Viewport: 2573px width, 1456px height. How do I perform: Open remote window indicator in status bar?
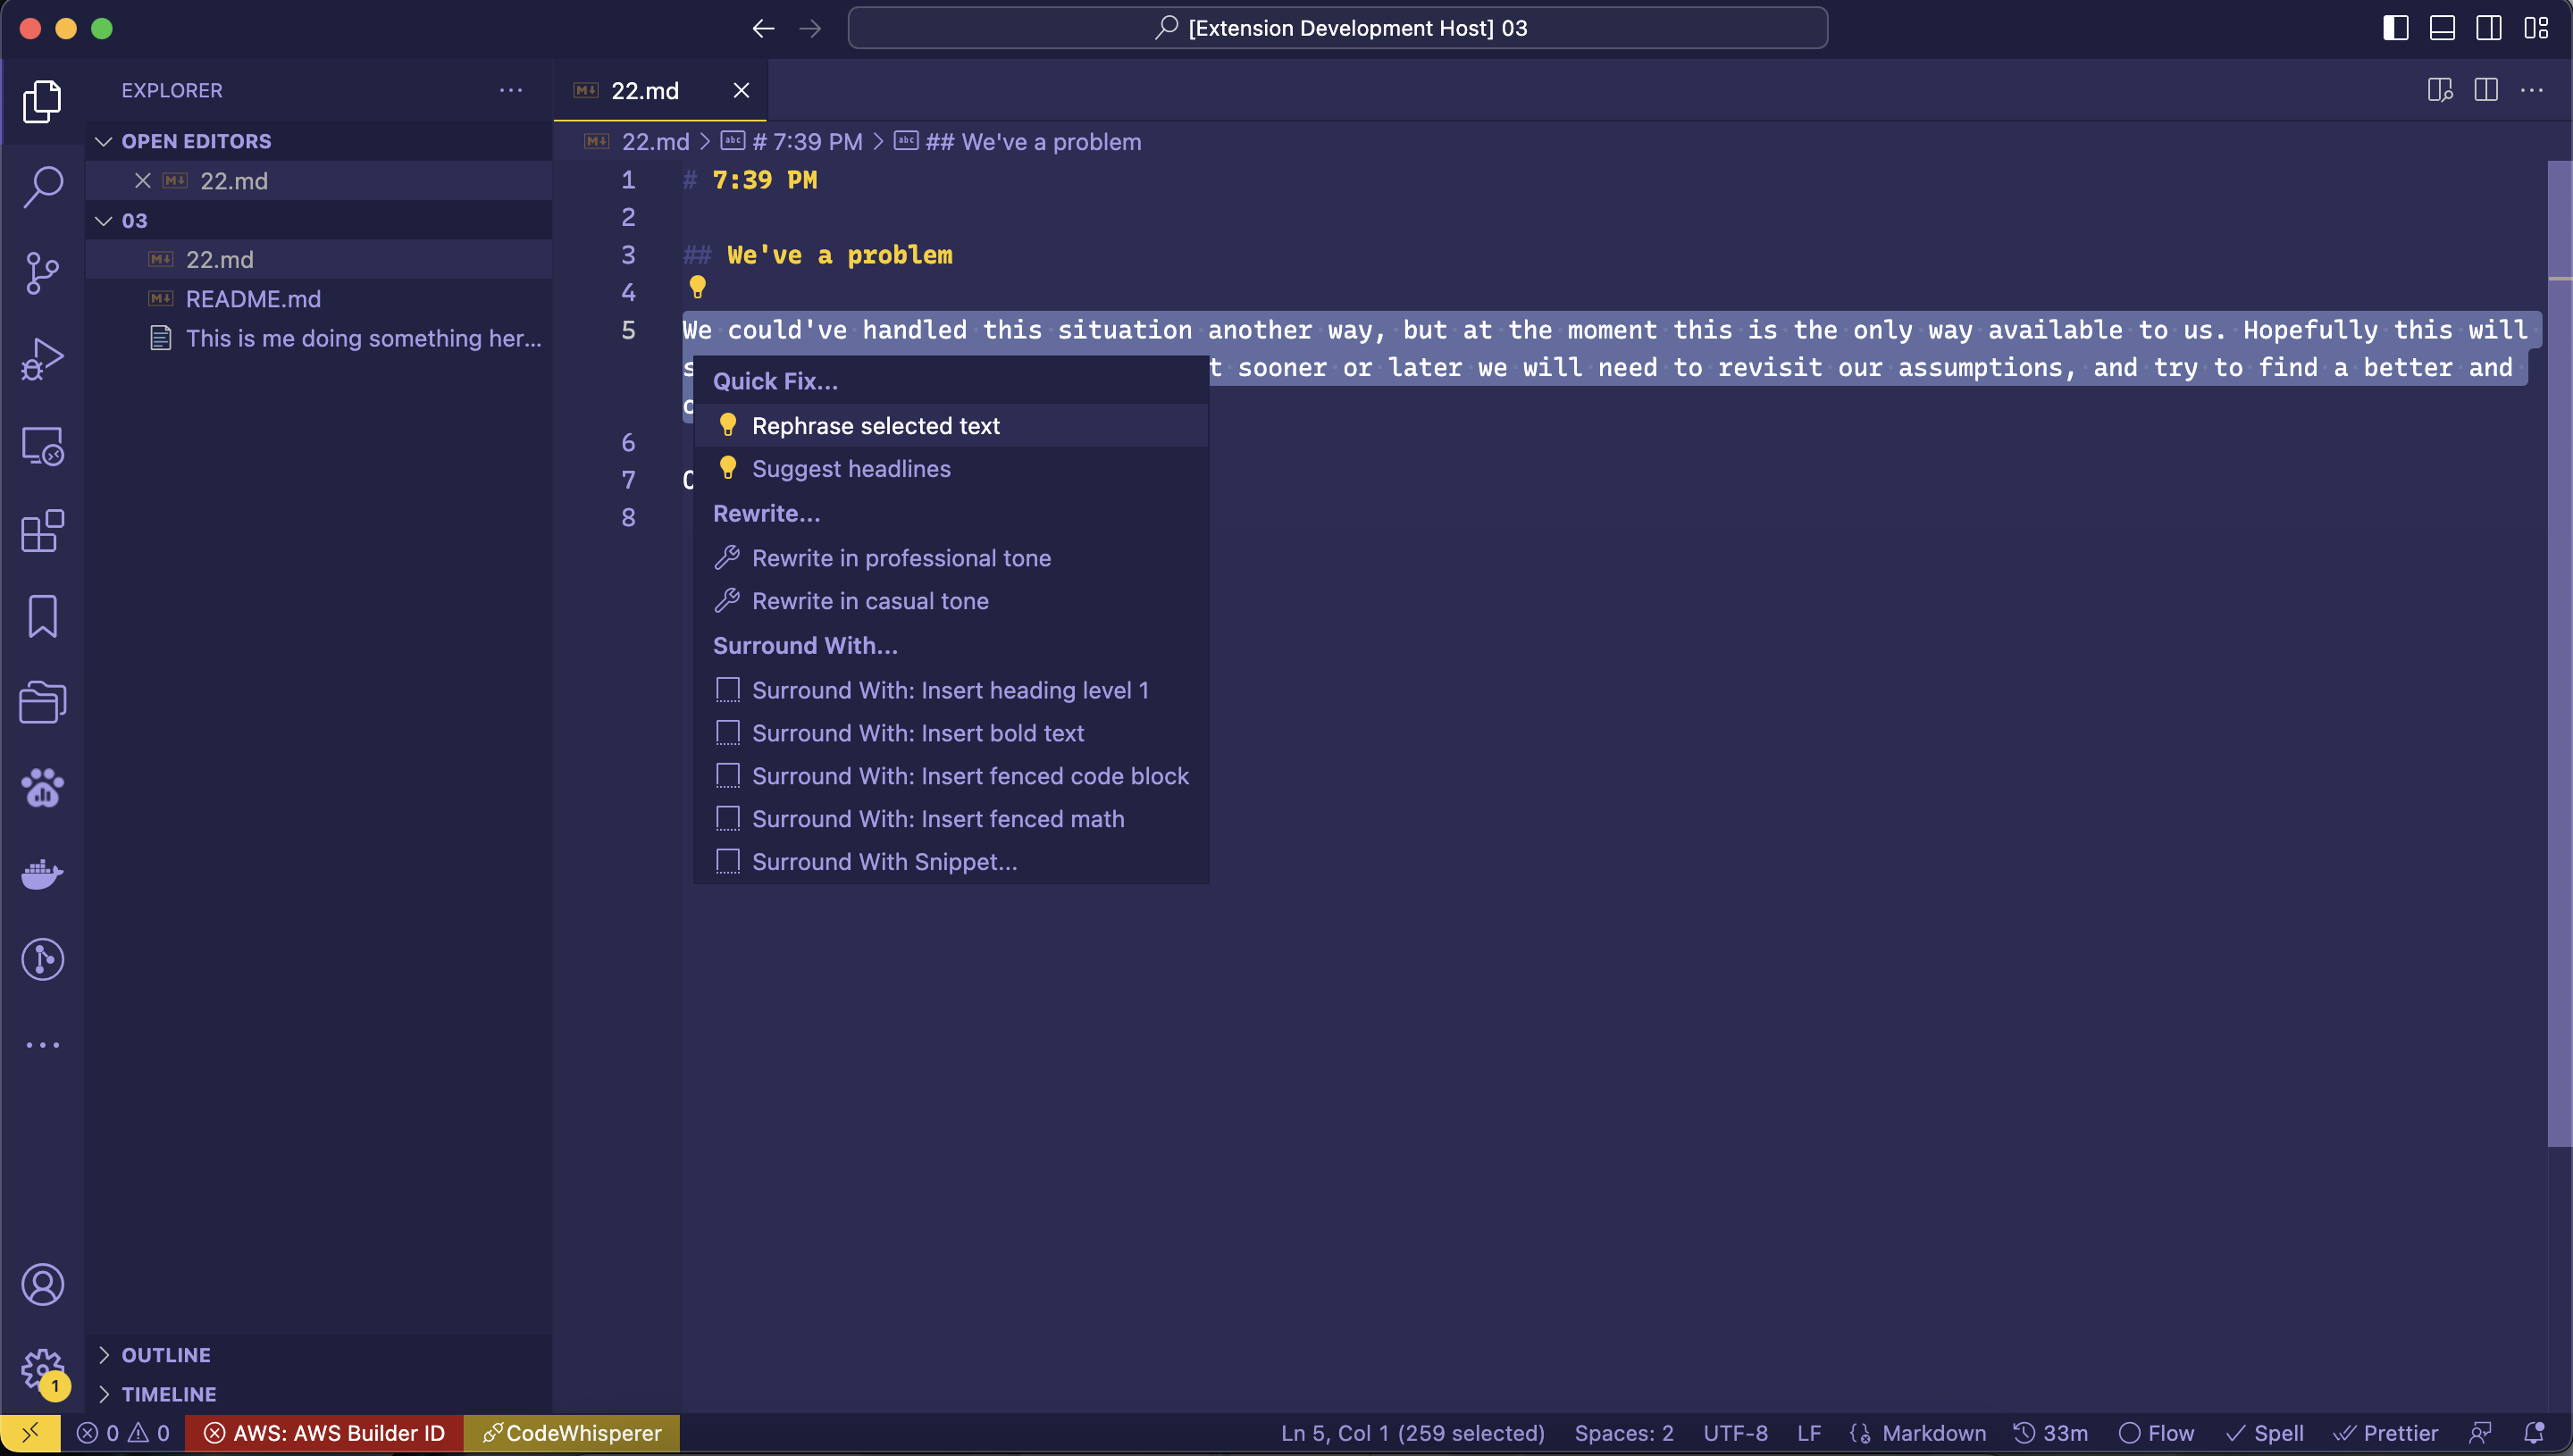30,1433
